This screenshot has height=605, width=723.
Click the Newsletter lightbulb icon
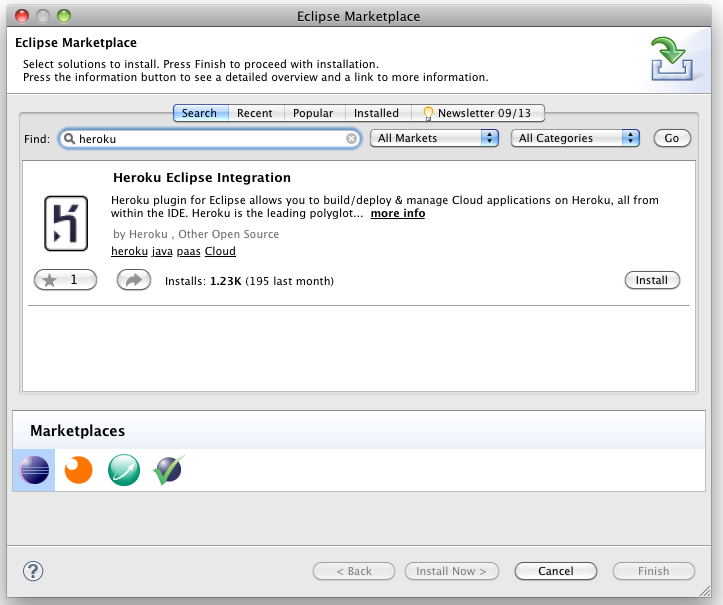(x=428, y=113)
